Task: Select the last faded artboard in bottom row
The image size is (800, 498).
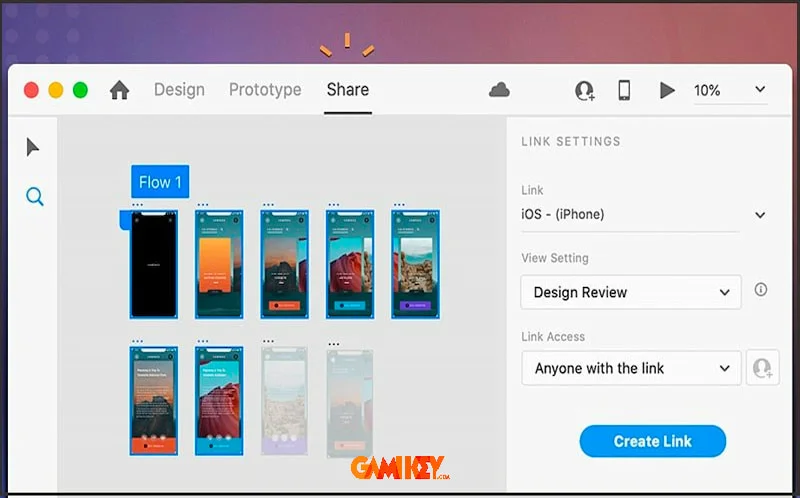Action: pos(349,403)
